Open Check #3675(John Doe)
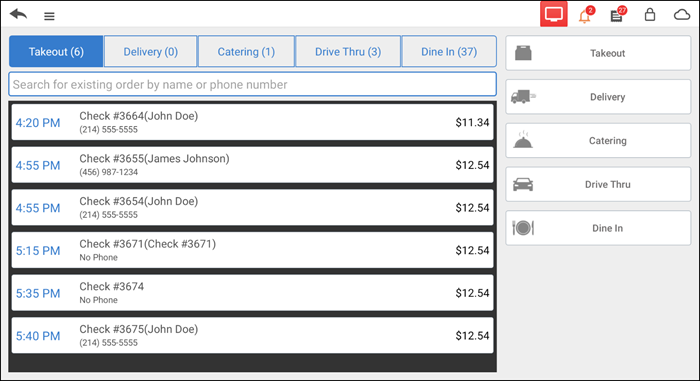Image resolution: width=700 pixels, height=381 pixels. tap(252, 335)
